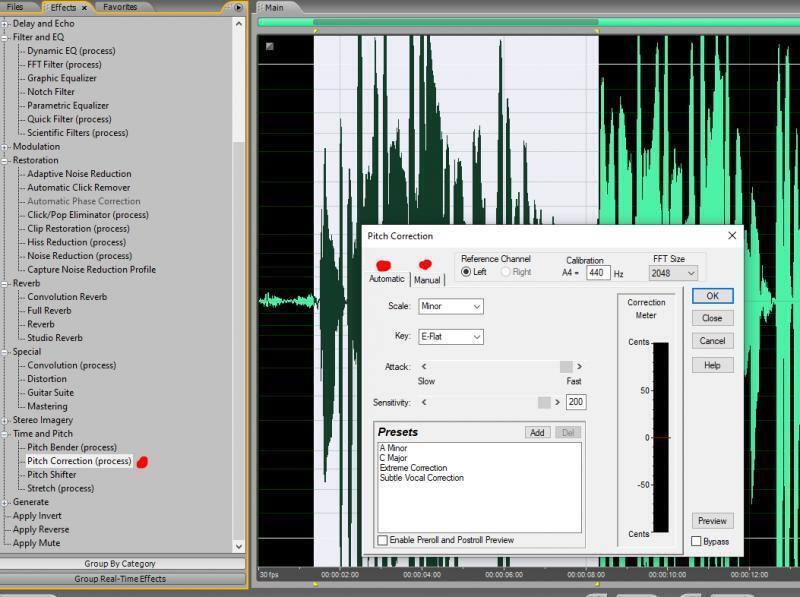Switch to the Automatic tab
Viewport: 800px width, 597px height.
(387, 279)
